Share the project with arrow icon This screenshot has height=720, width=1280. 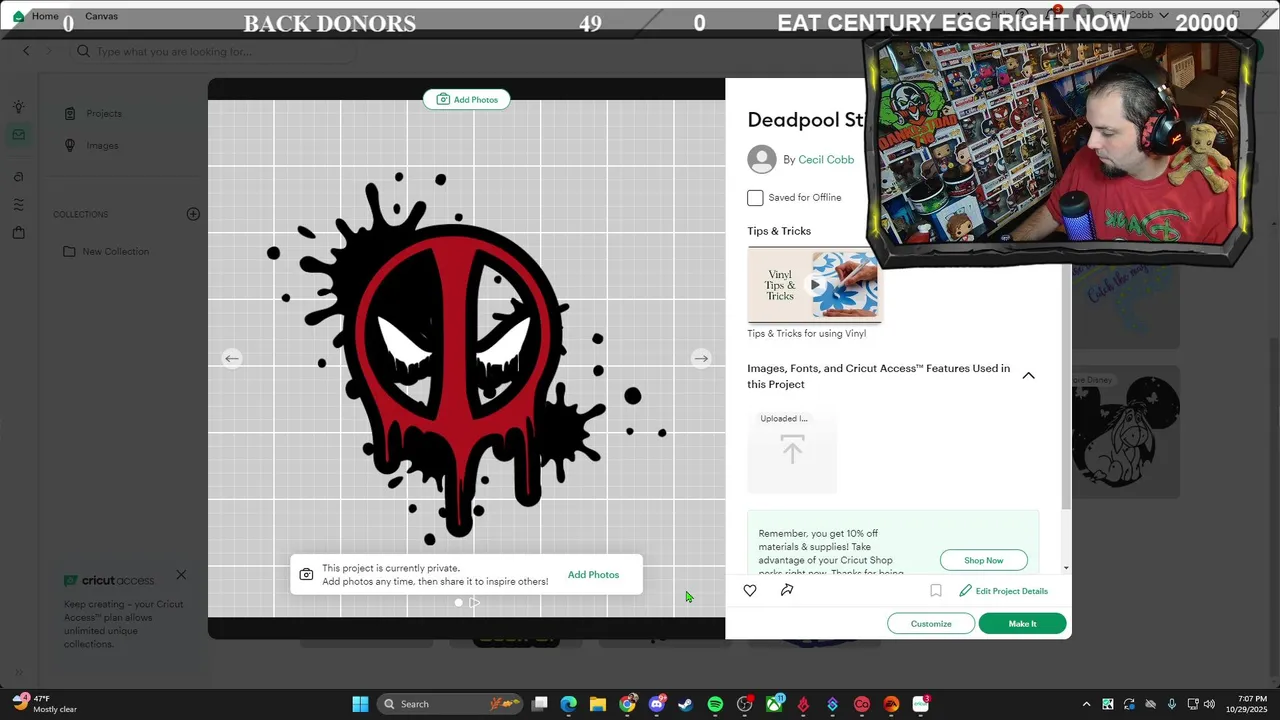pyautogui.click(x=787, y=590)
